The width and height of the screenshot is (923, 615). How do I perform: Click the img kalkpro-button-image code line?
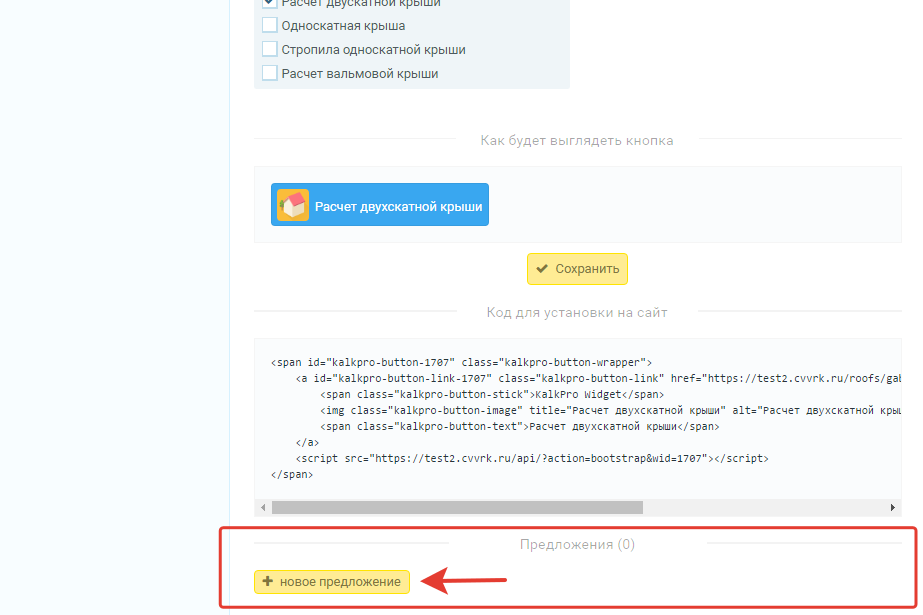[610, 410]
